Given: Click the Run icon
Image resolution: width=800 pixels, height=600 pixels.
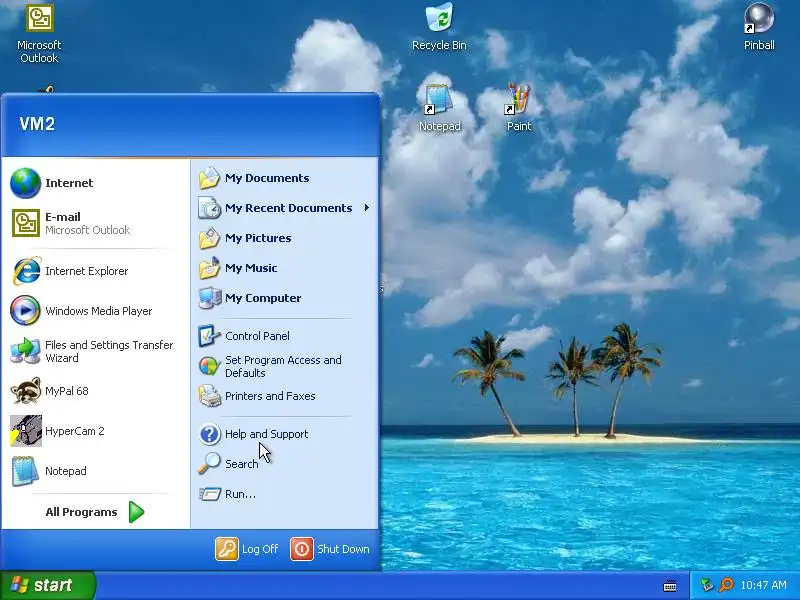Looking at the screenshot, I should pos(209,494).
